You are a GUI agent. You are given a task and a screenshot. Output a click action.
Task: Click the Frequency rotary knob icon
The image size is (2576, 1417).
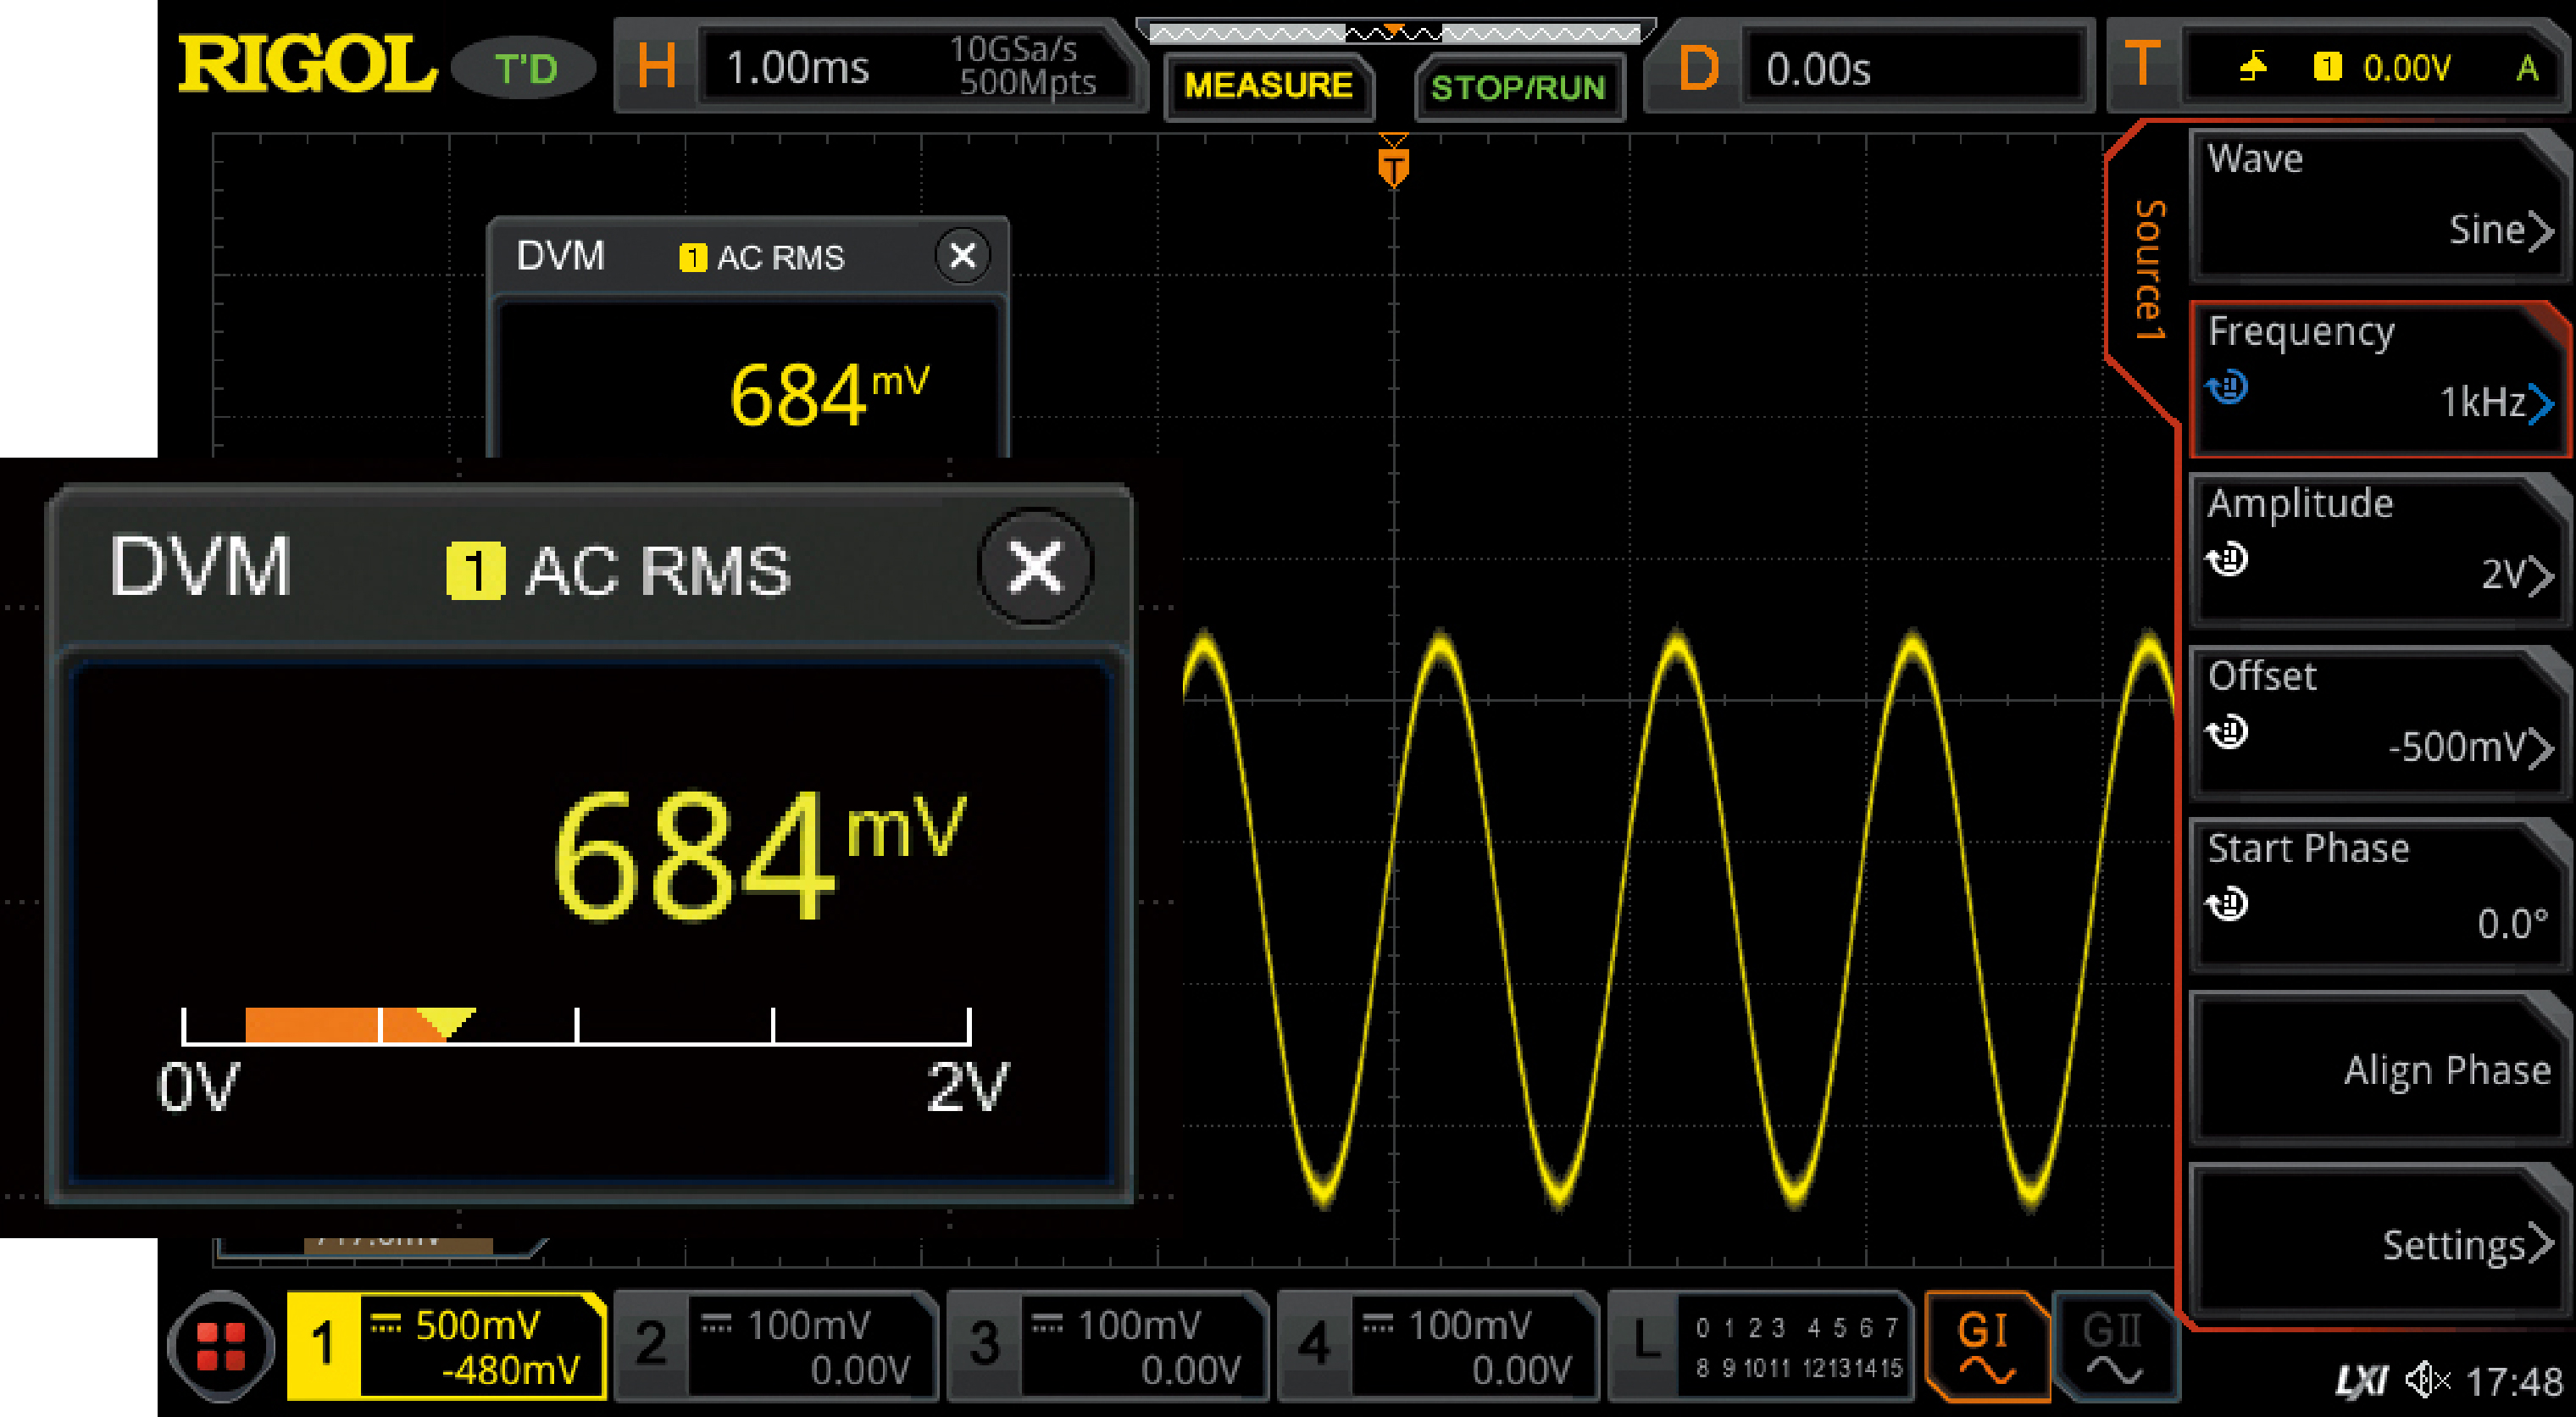click(2227, 386)
